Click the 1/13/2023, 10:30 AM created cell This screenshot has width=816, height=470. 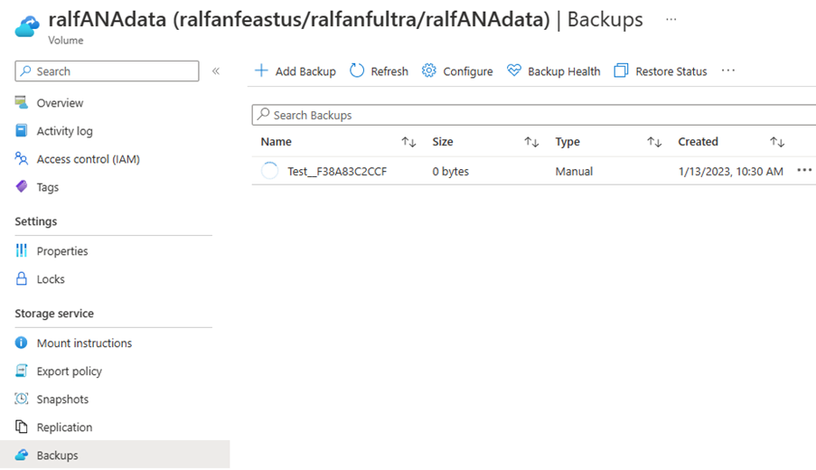coord(731,171)
